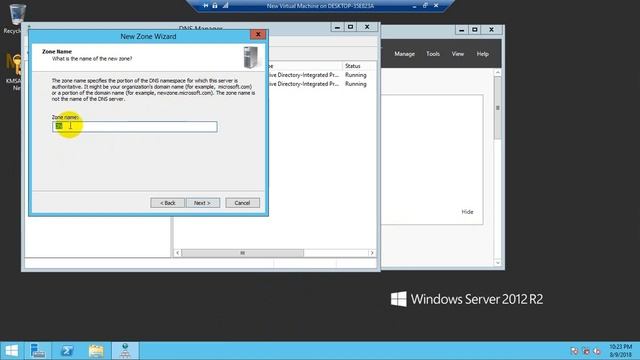Cancel the New Zone Wizard
Image resolution: width=640 pixels, height=360 pixels.
(242, 203)
